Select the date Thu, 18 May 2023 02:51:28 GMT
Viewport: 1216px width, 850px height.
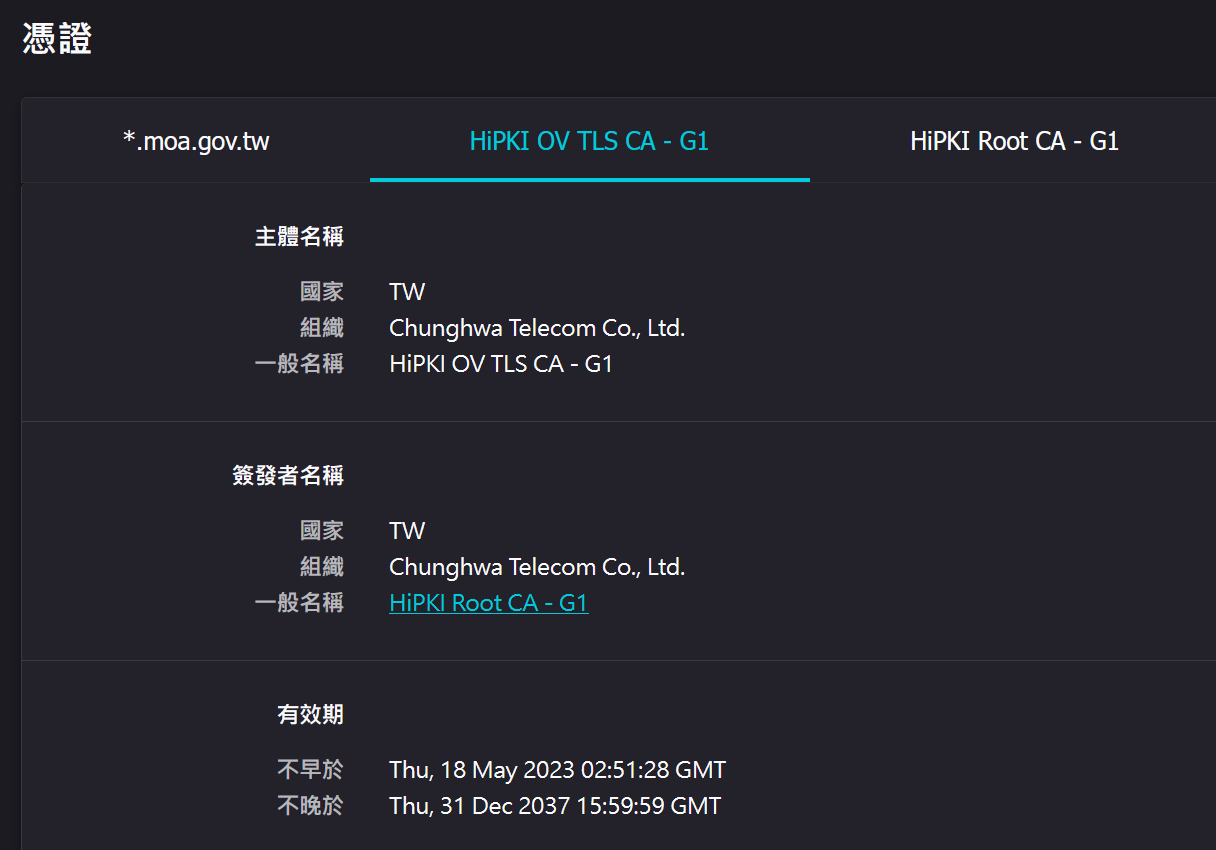click(x=558, y=770)
